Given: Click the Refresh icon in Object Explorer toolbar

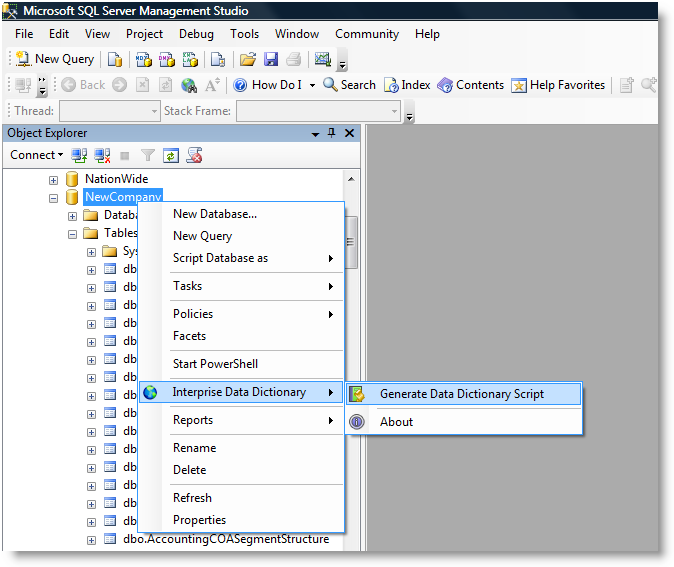Looking at the screenshot, I should click(171, 155).
